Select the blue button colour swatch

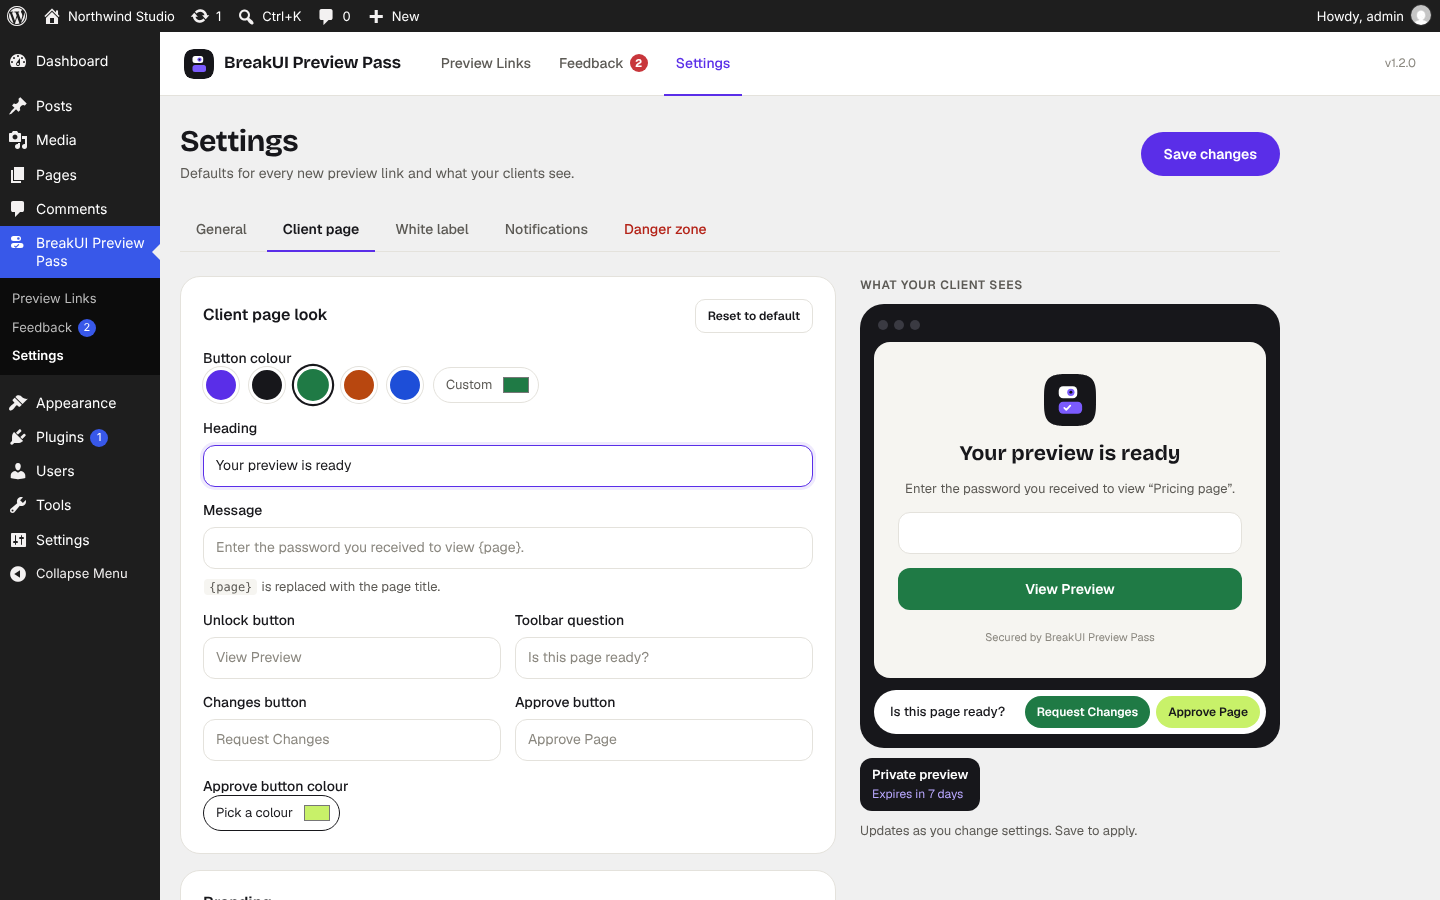point(405,385)
